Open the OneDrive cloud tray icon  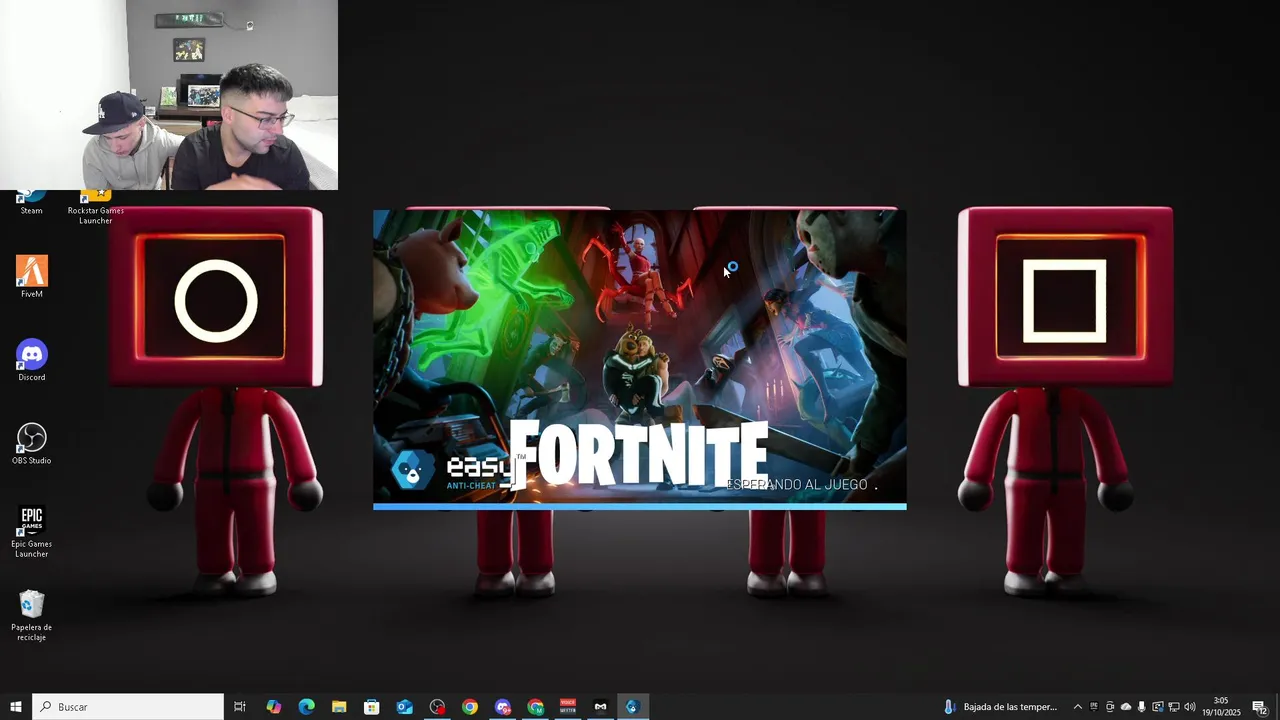point(1126,707)
